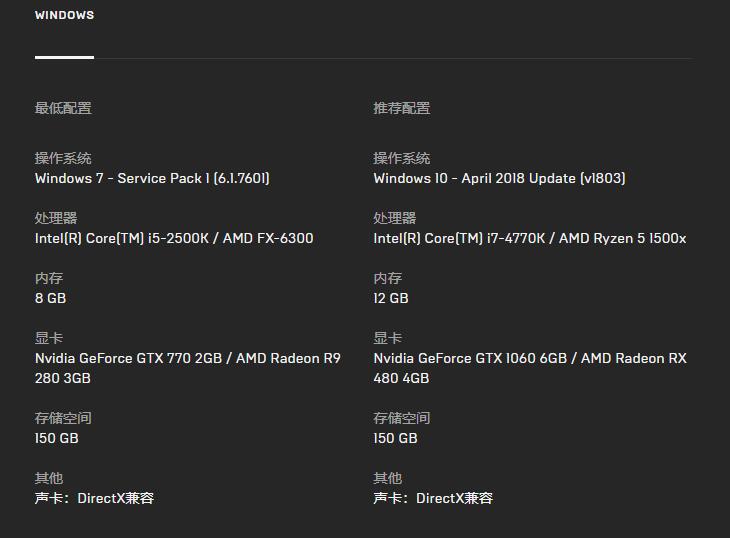The height and width of the screenshot is (538, 730).
Task: Click the 处理器 label in the recommended column
Action: pyautogui.click(x=395, y=218)
